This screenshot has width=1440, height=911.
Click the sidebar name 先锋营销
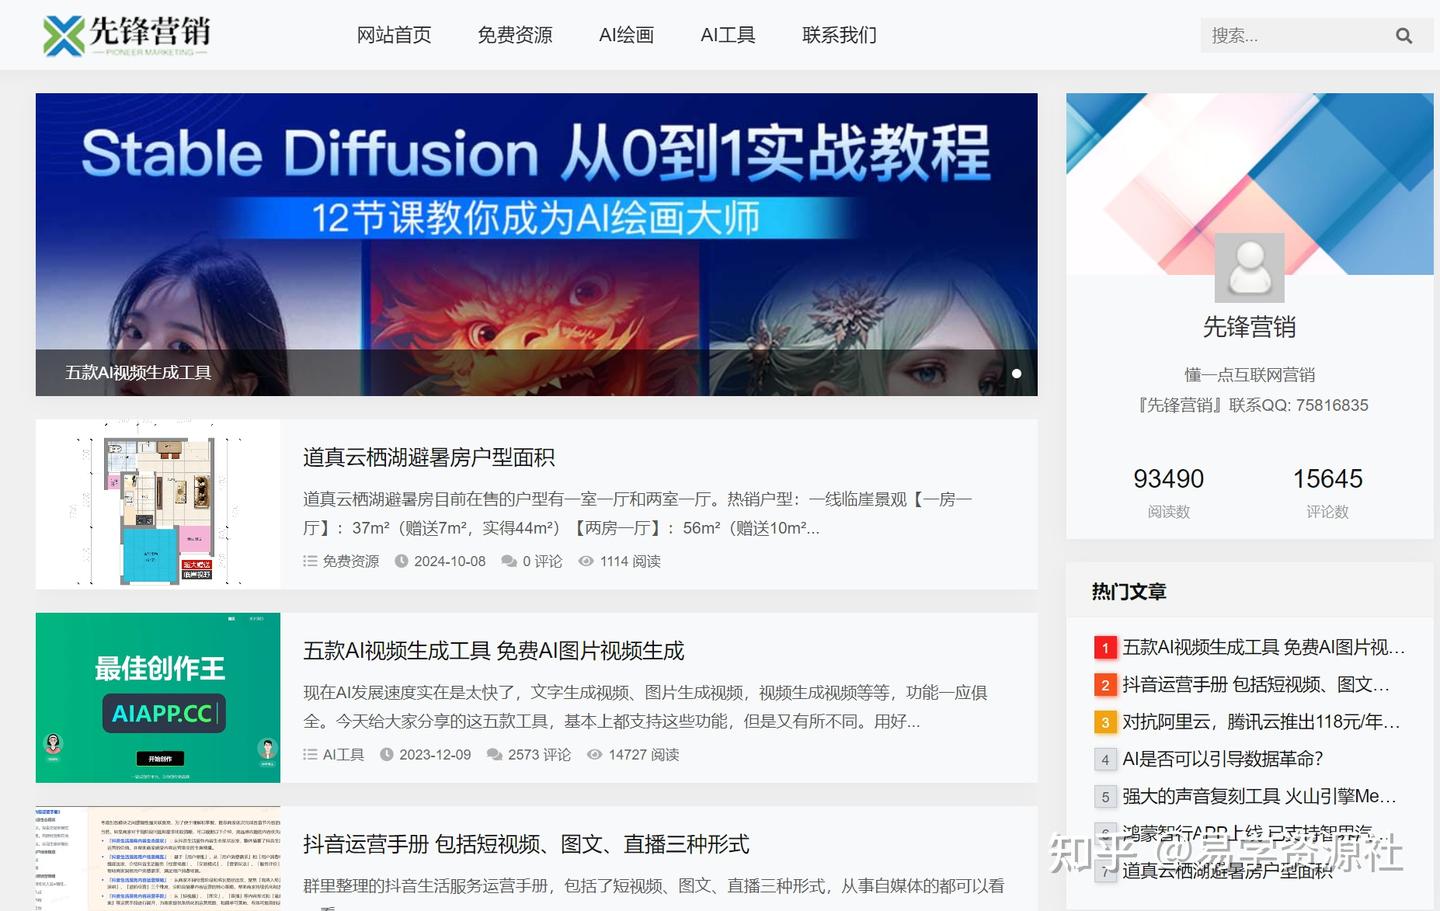point(1249,327)
